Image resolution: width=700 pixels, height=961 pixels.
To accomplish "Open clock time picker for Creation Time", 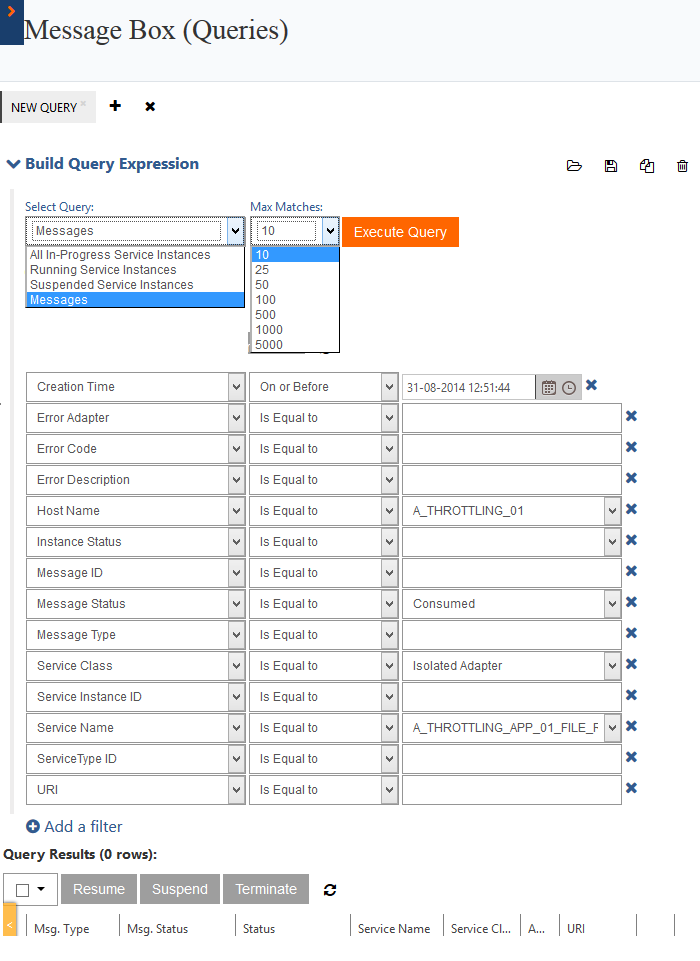I will click(569, 387).
